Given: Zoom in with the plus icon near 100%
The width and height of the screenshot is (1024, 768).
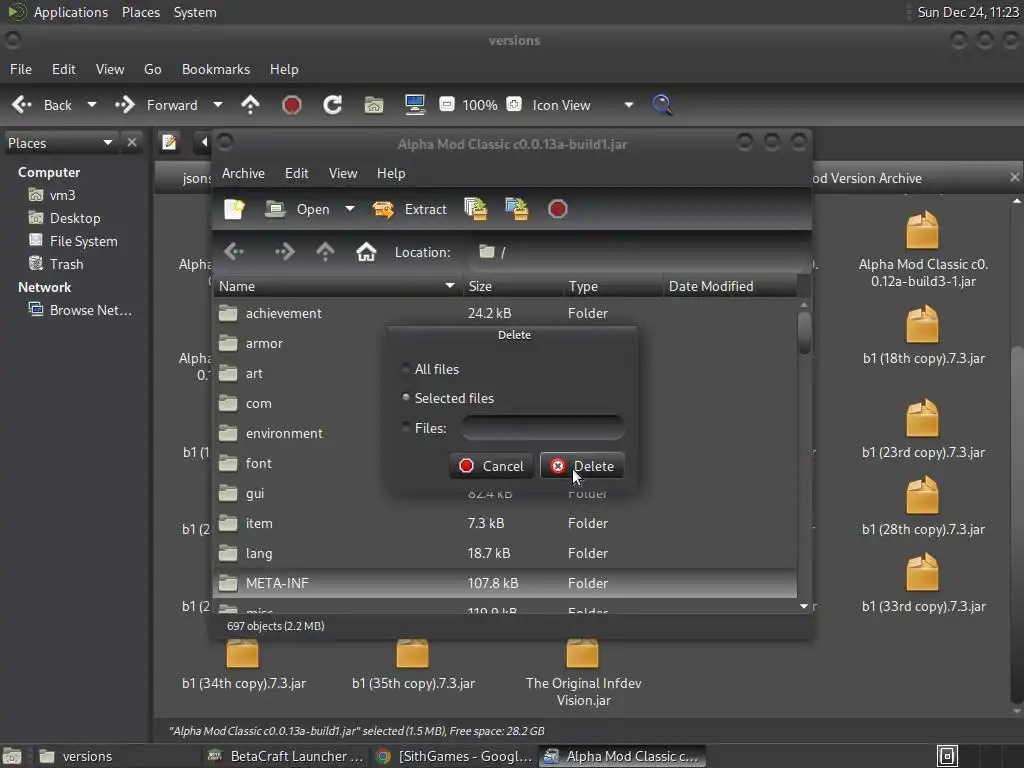Looking at the screenshot, I should (x=514, y=104).
